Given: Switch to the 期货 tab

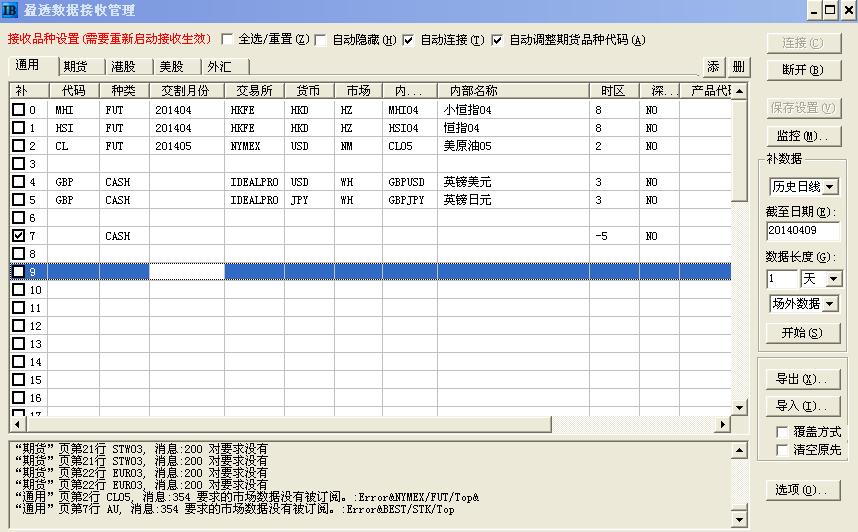Looking at the screenshot, I should 74,67.
